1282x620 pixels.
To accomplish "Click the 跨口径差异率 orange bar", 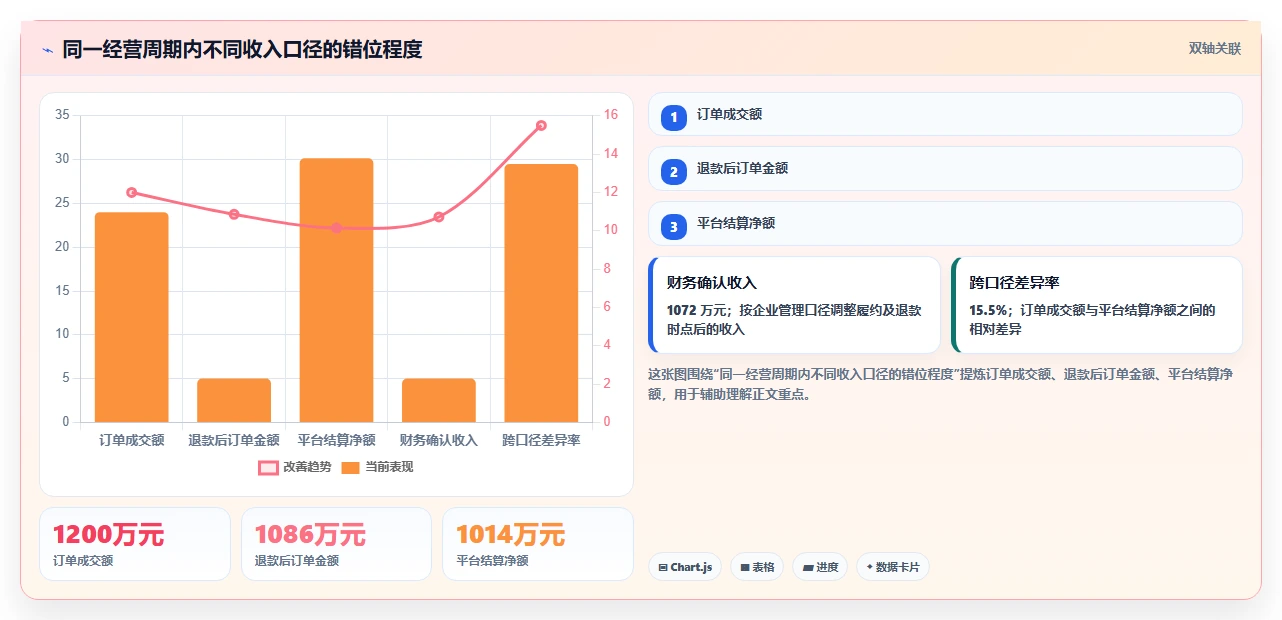I will 541,293.
